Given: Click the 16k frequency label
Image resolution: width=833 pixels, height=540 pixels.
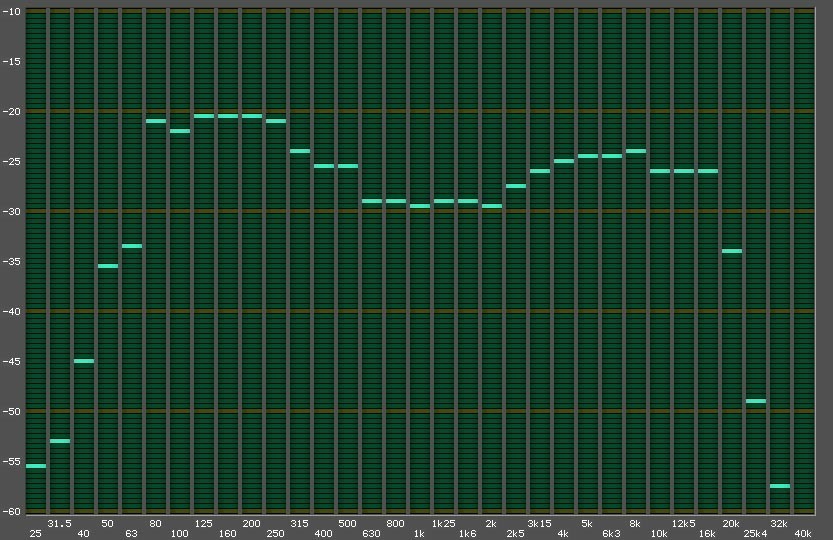Looking at the screenshot, I should 707,534.
